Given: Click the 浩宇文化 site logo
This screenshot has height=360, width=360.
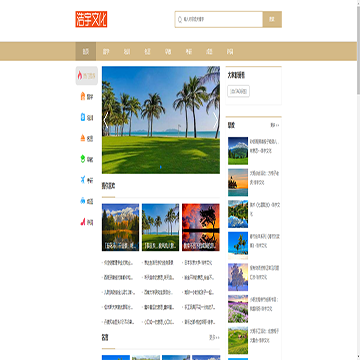Looking at the screenshot, I should click(x=91, y=19).
